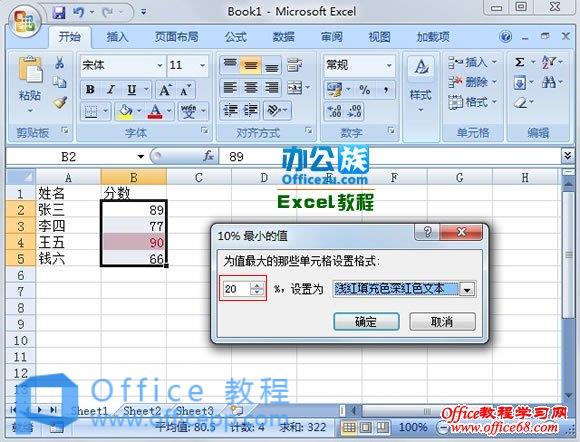Save the workbook from the quick access toolbar
The height and width of the screenshot is (442, 580).
point(59,13)
